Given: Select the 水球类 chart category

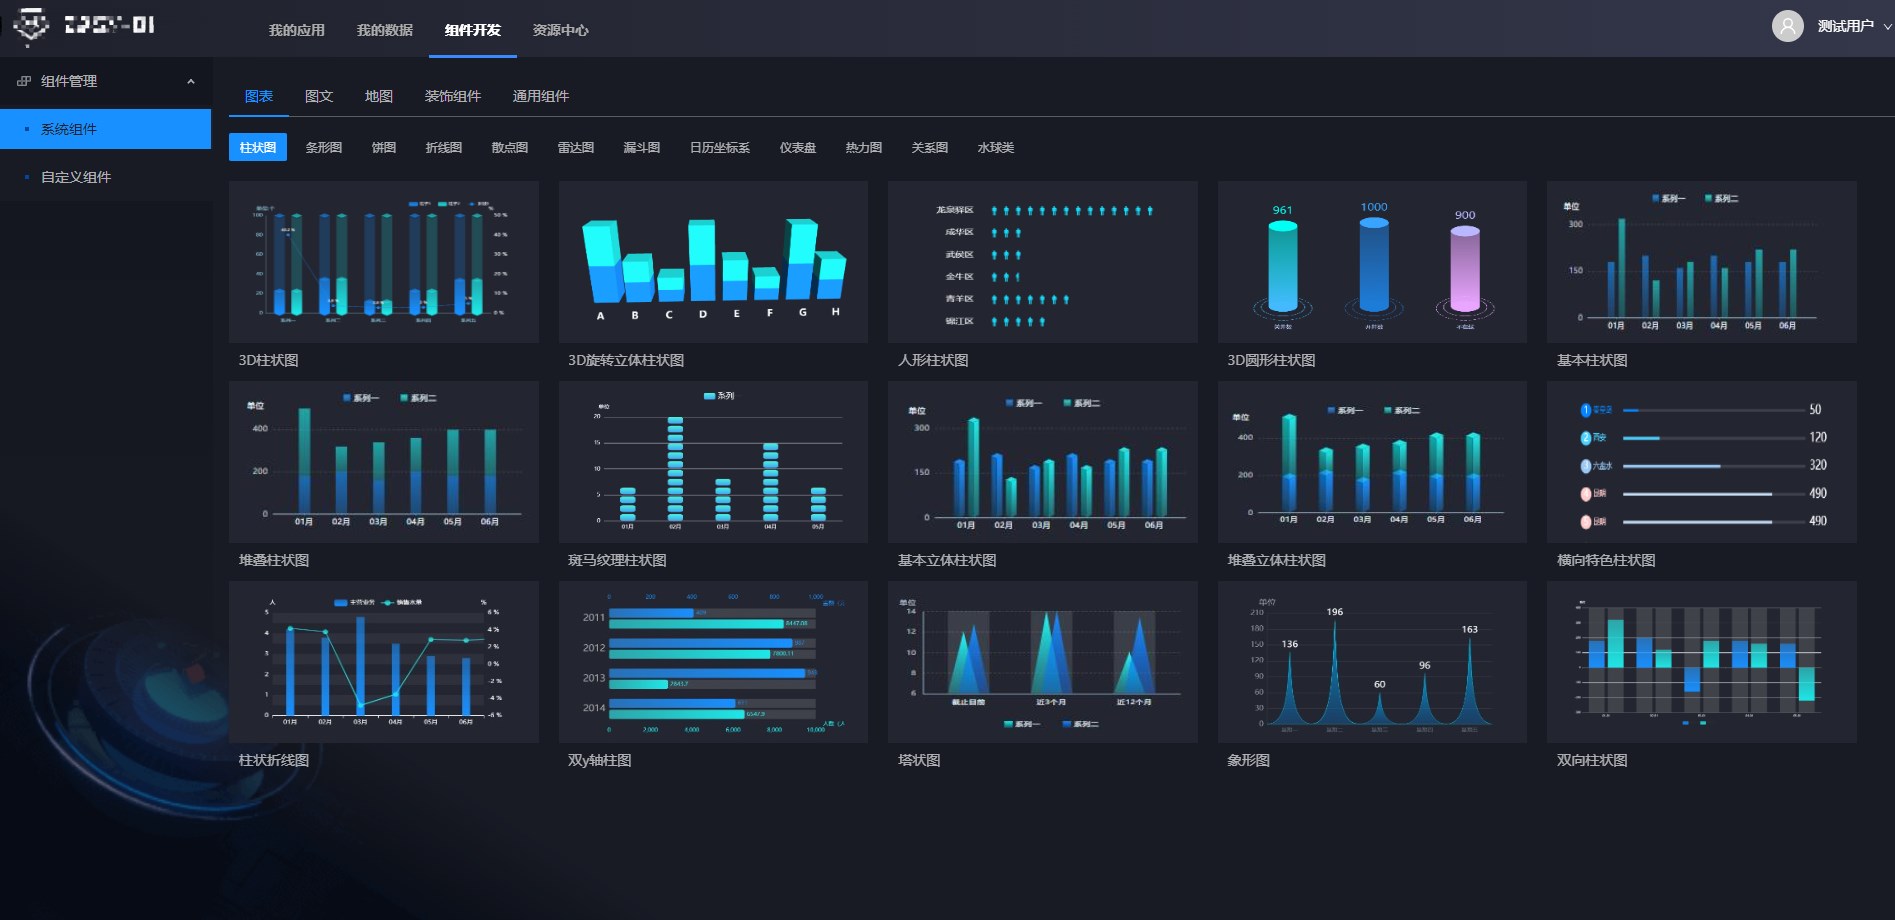Looking at the screenshot, I should click(x=996, y=147).
